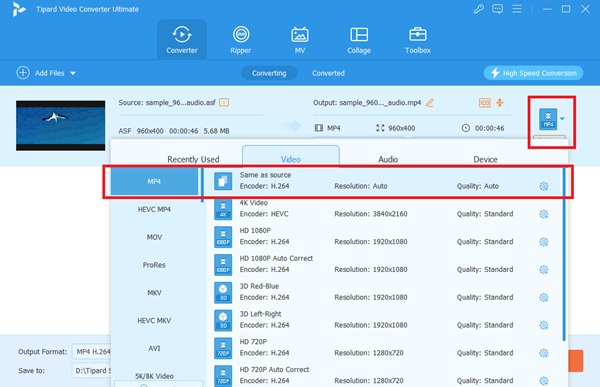The width and height of the screenshot is (600, 387).
Task: Choose 5K/8K Video in format list
Action: tap(154, 376)
